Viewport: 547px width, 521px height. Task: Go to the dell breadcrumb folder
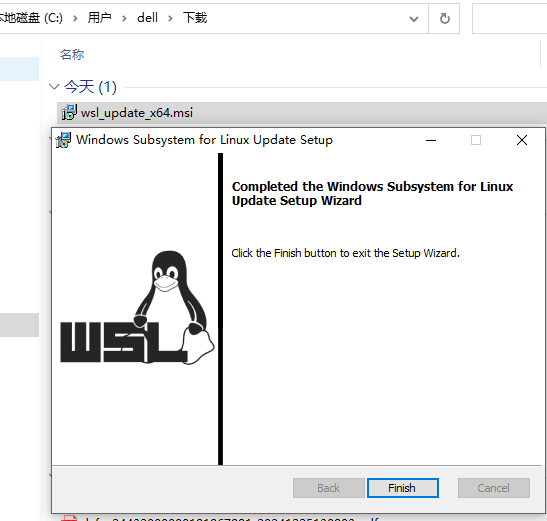coord(147,18)
